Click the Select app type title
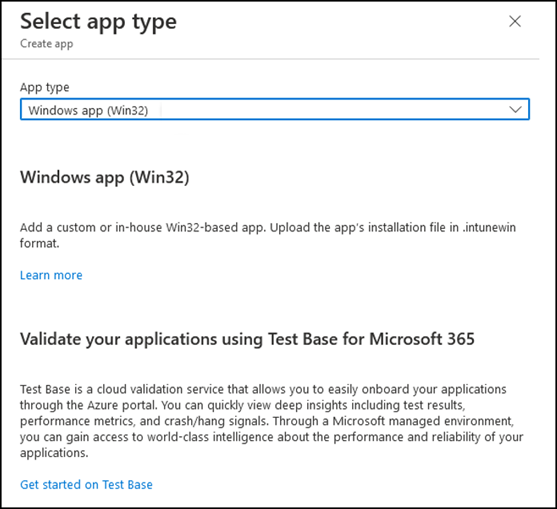 (98, 22)
